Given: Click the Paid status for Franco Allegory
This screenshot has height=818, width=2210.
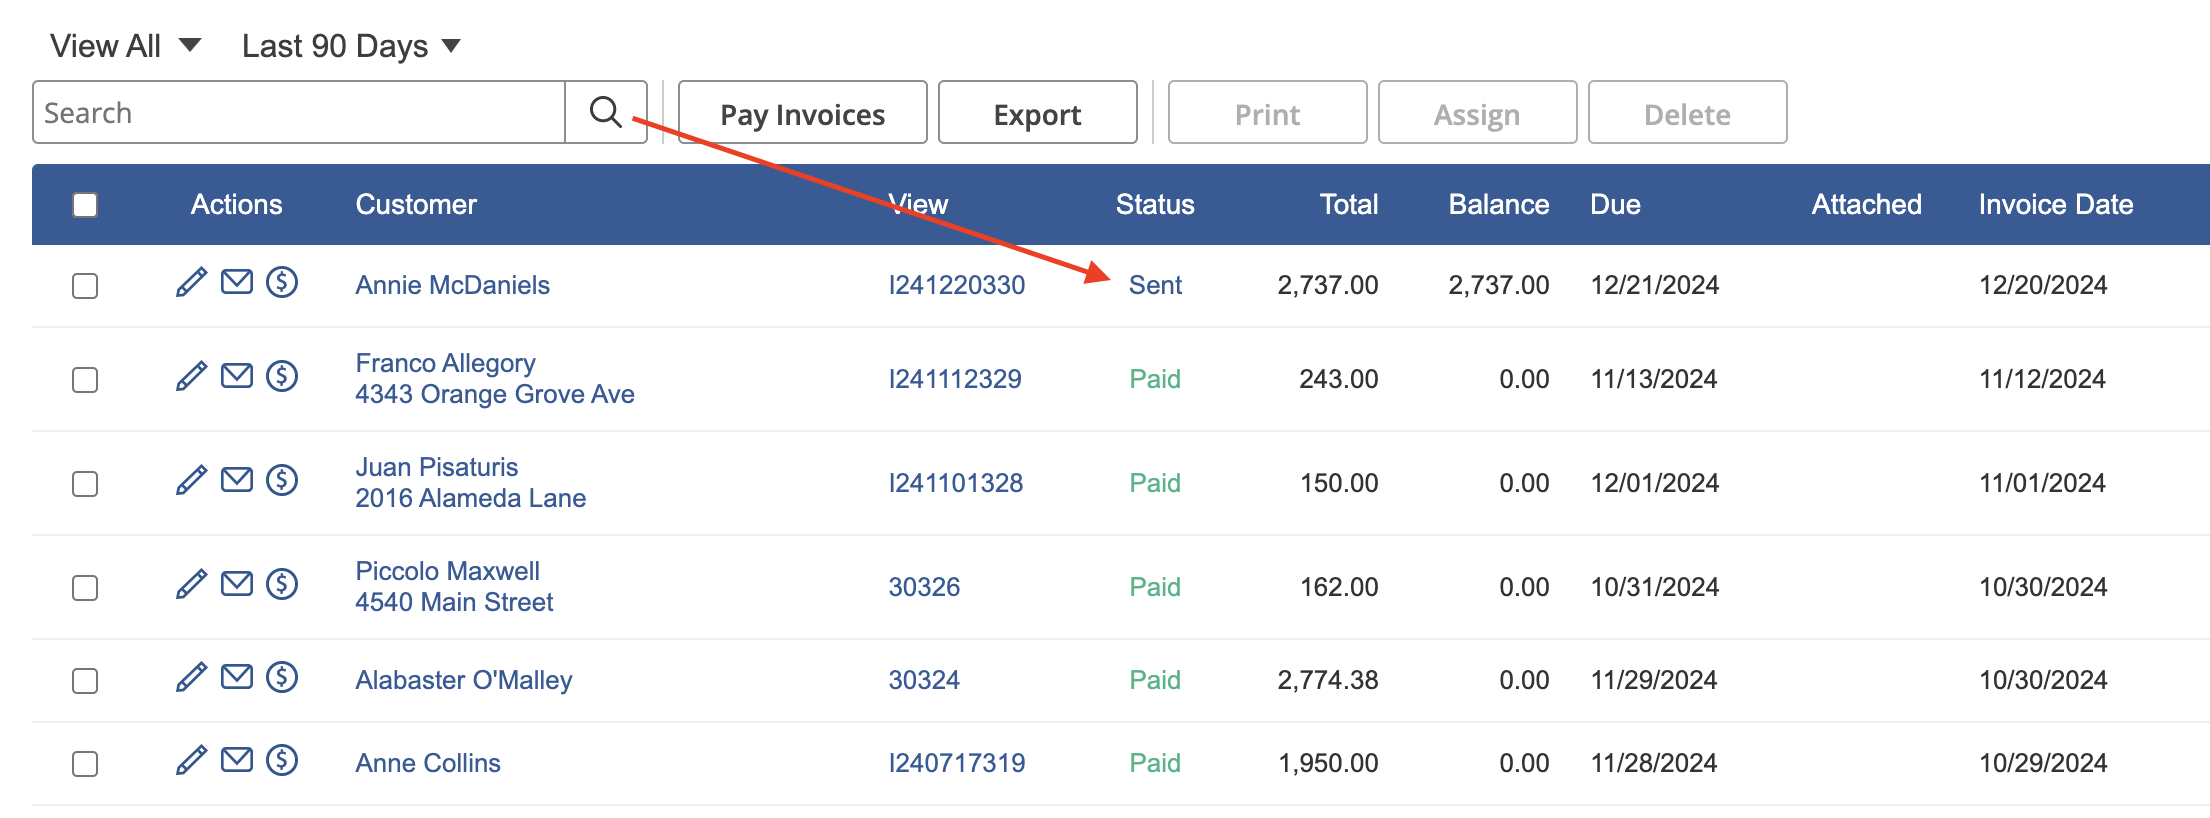Looking at the screenshot, I should point(1155,379).
